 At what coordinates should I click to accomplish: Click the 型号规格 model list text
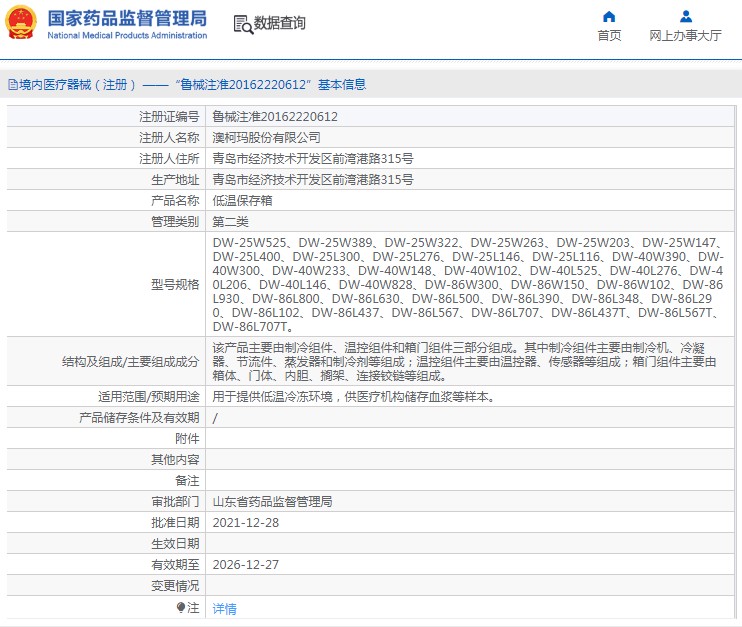click(468, 284)
